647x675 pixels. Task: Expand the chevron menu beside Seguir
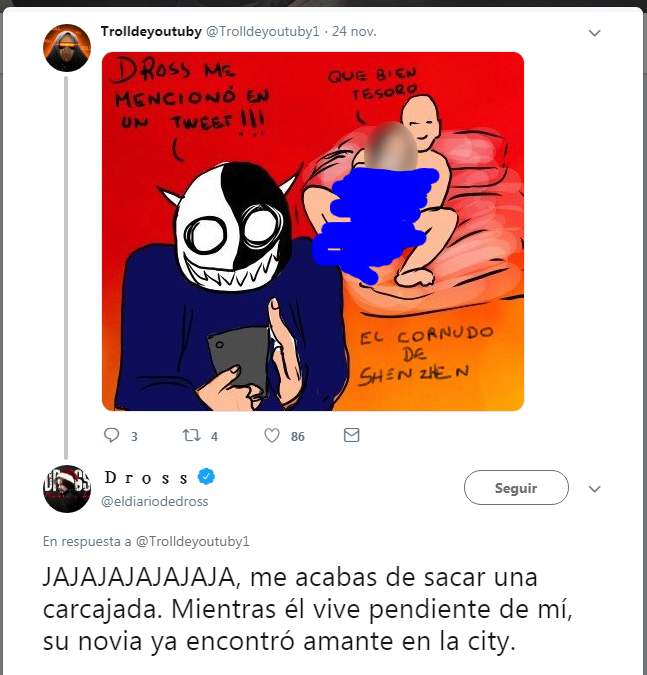click(x=594, y=489)
